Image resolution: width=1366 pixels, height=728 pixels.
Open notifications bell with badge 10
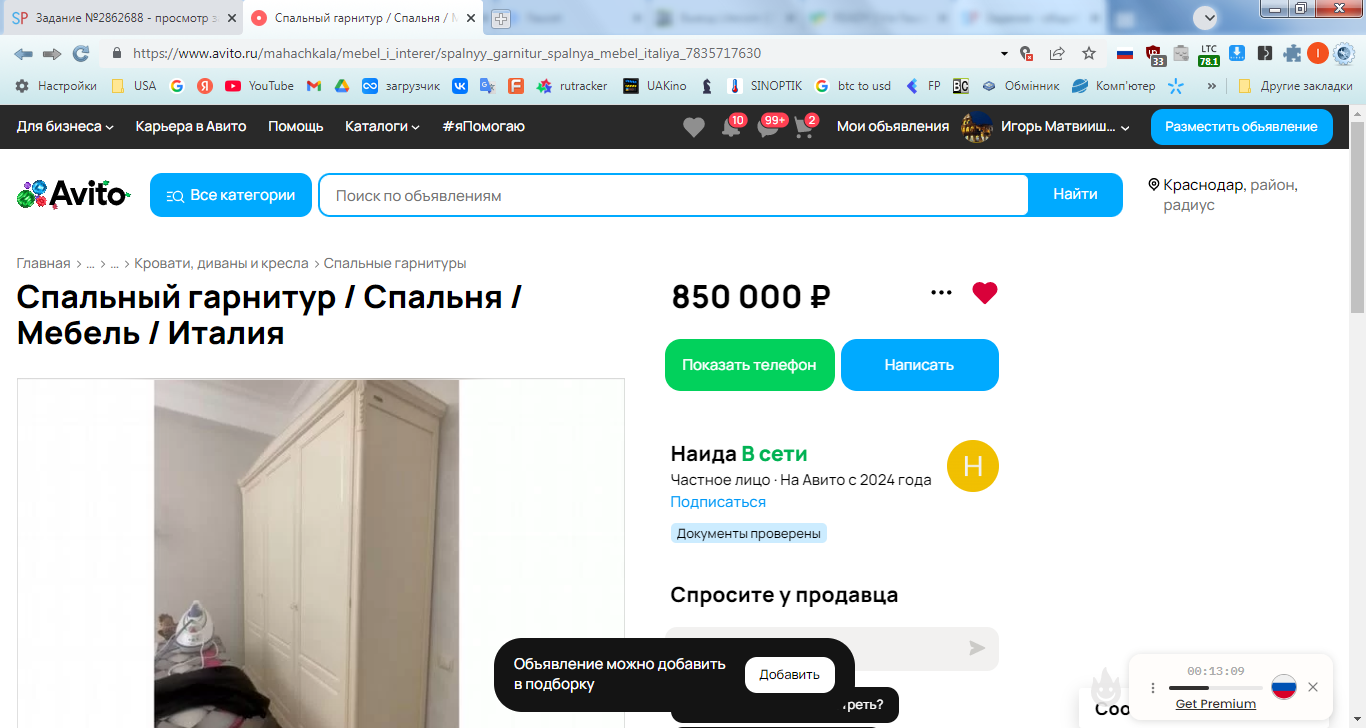731,127
